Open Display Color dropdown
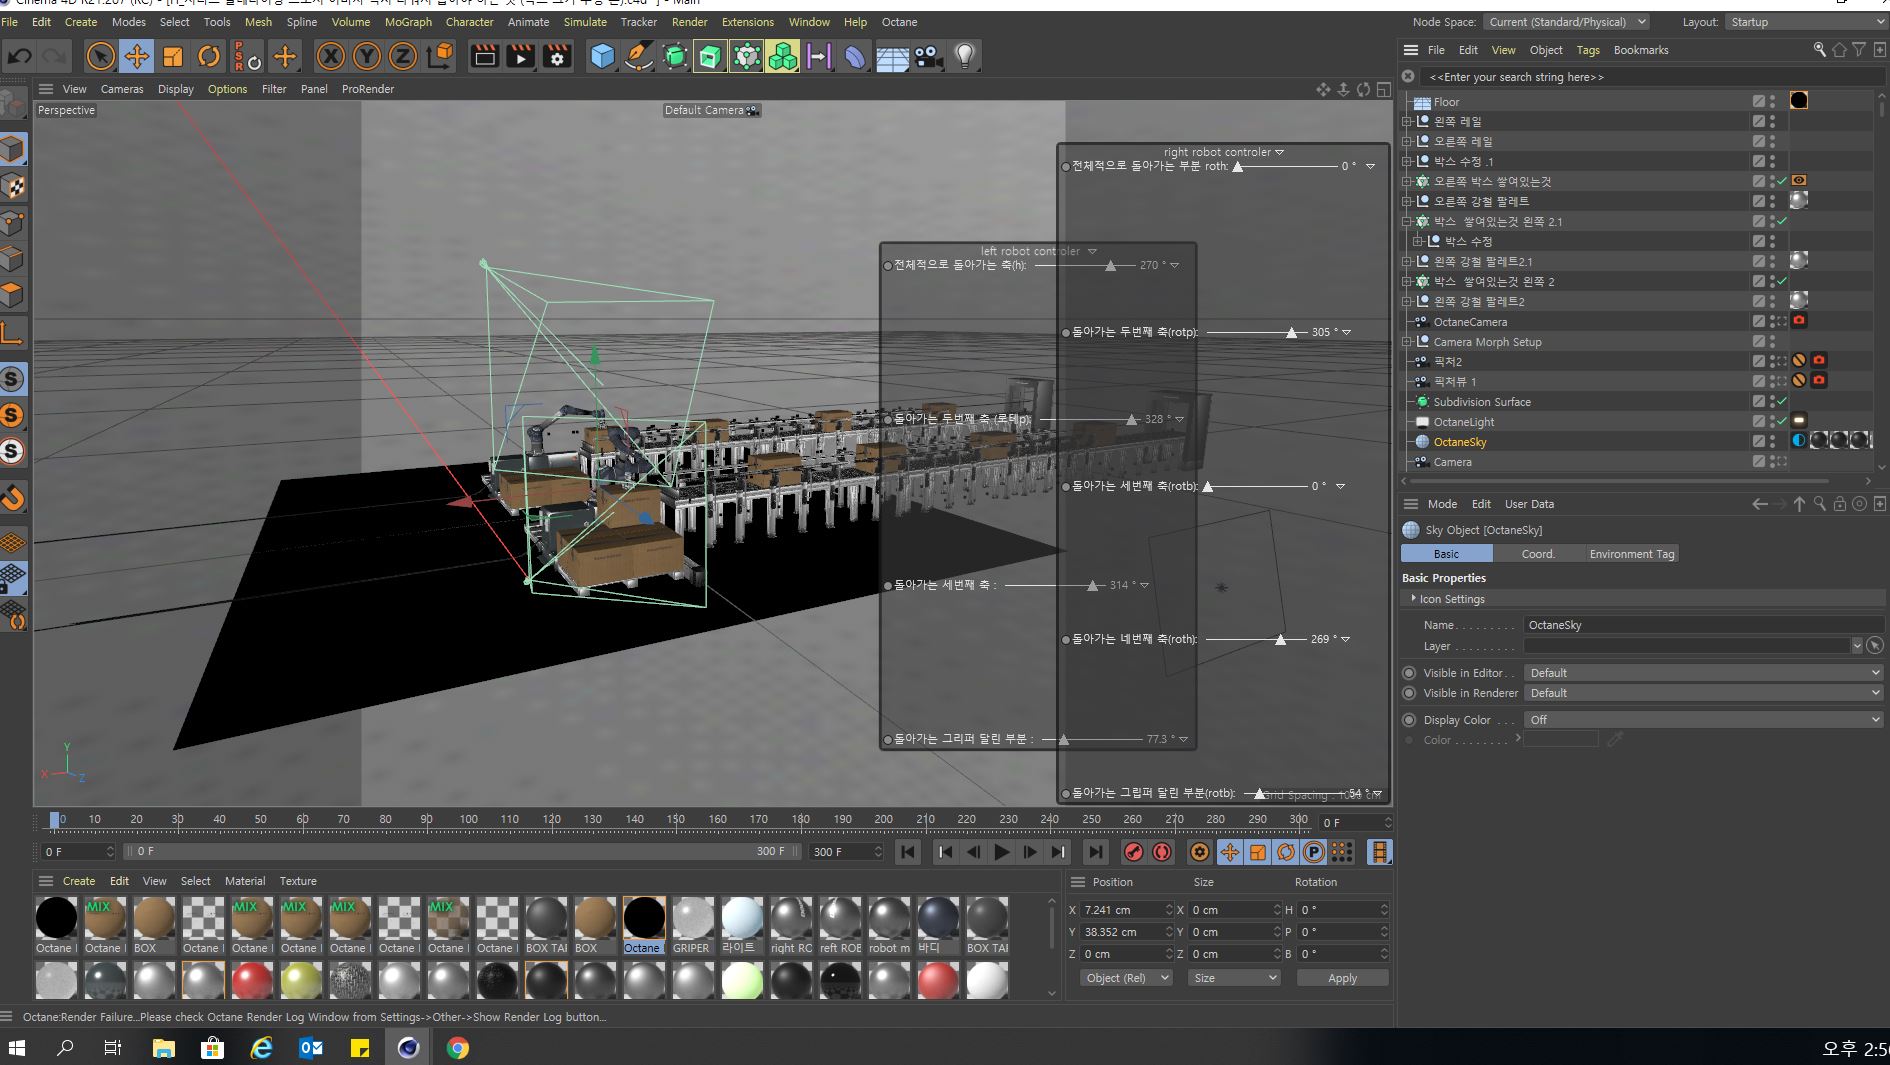 (x=1704, y=720)
